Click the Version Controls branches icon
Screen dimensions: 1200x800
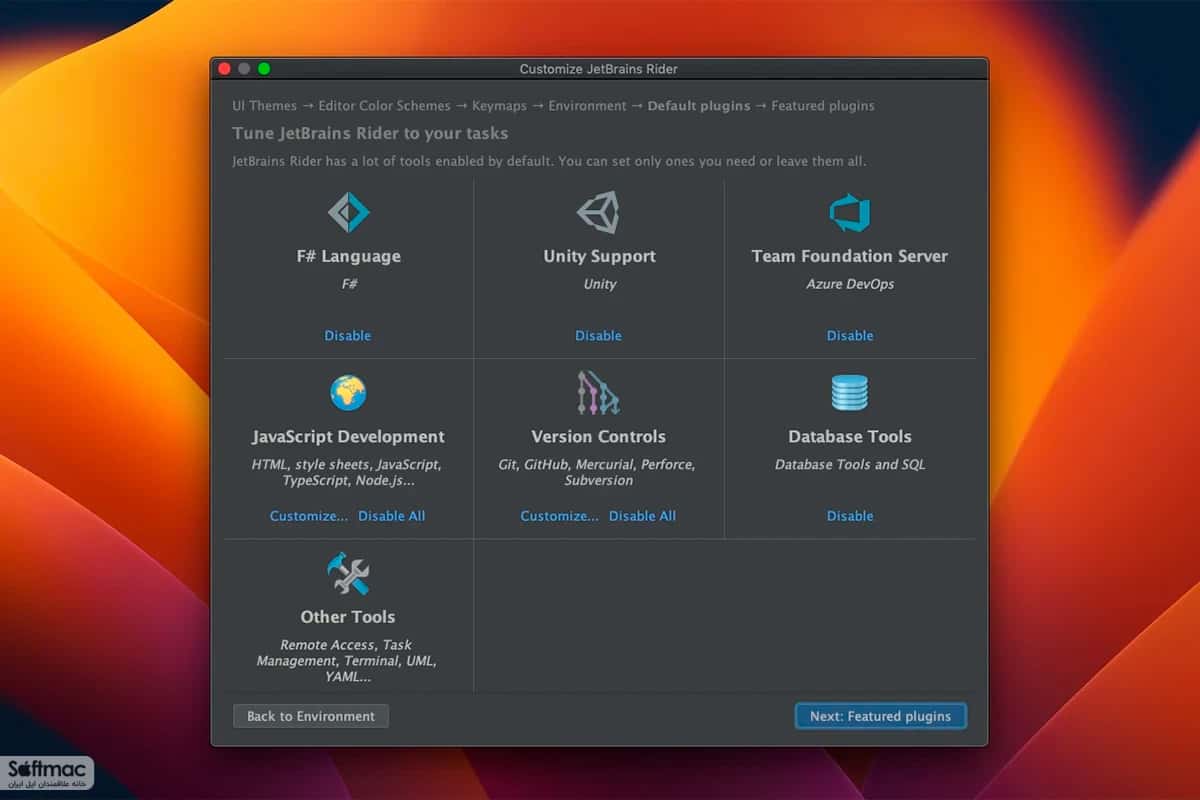tap(598, 393)
